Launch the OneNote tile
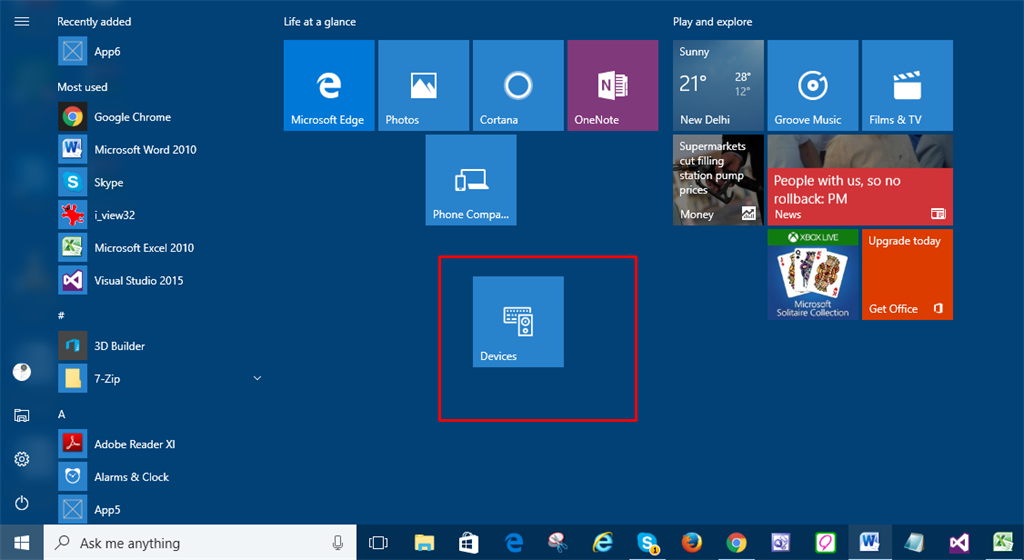This screenshot has height=560, width=1024. (x=612, y=86)
